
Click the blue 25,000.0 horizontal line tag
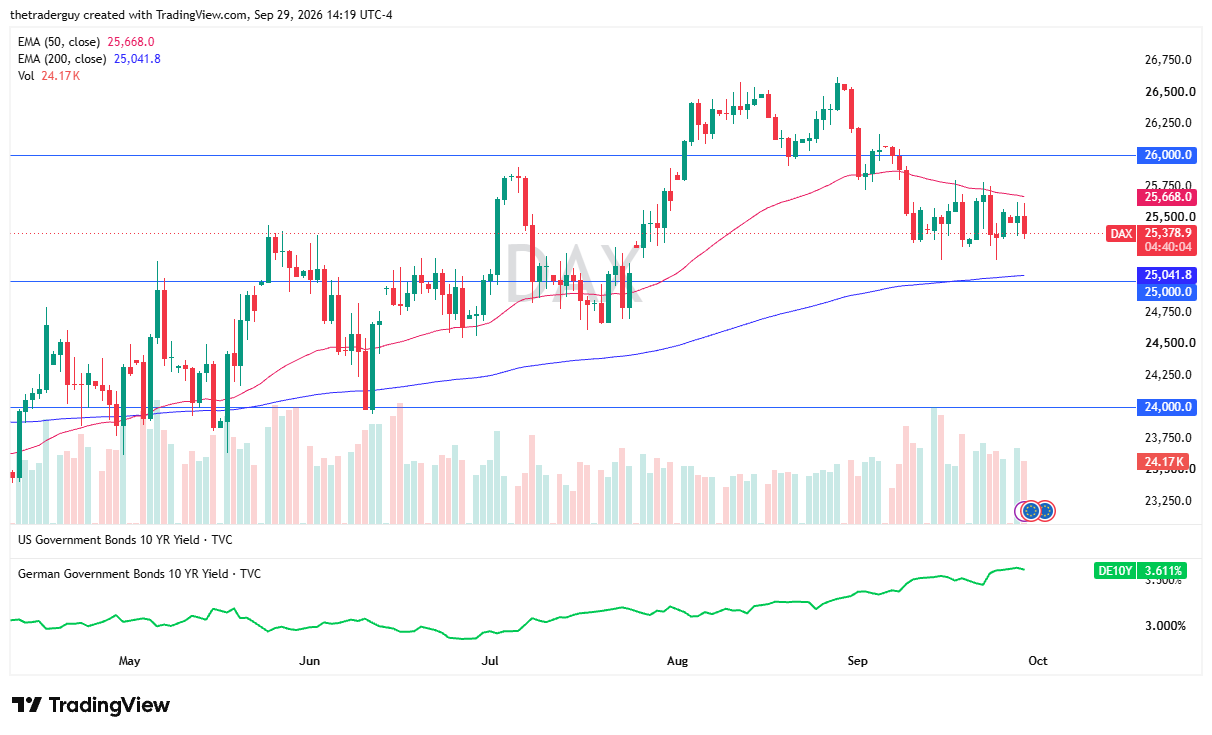(1166, 292)
